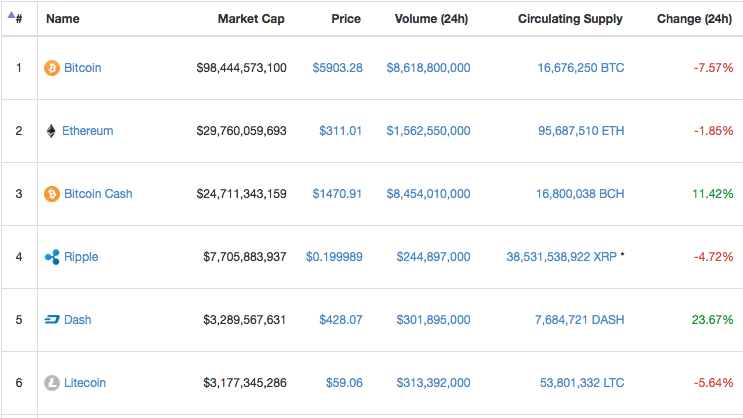The image size is (743, 418).
Task: Sort table by Price column
Action: pos(346,19)
